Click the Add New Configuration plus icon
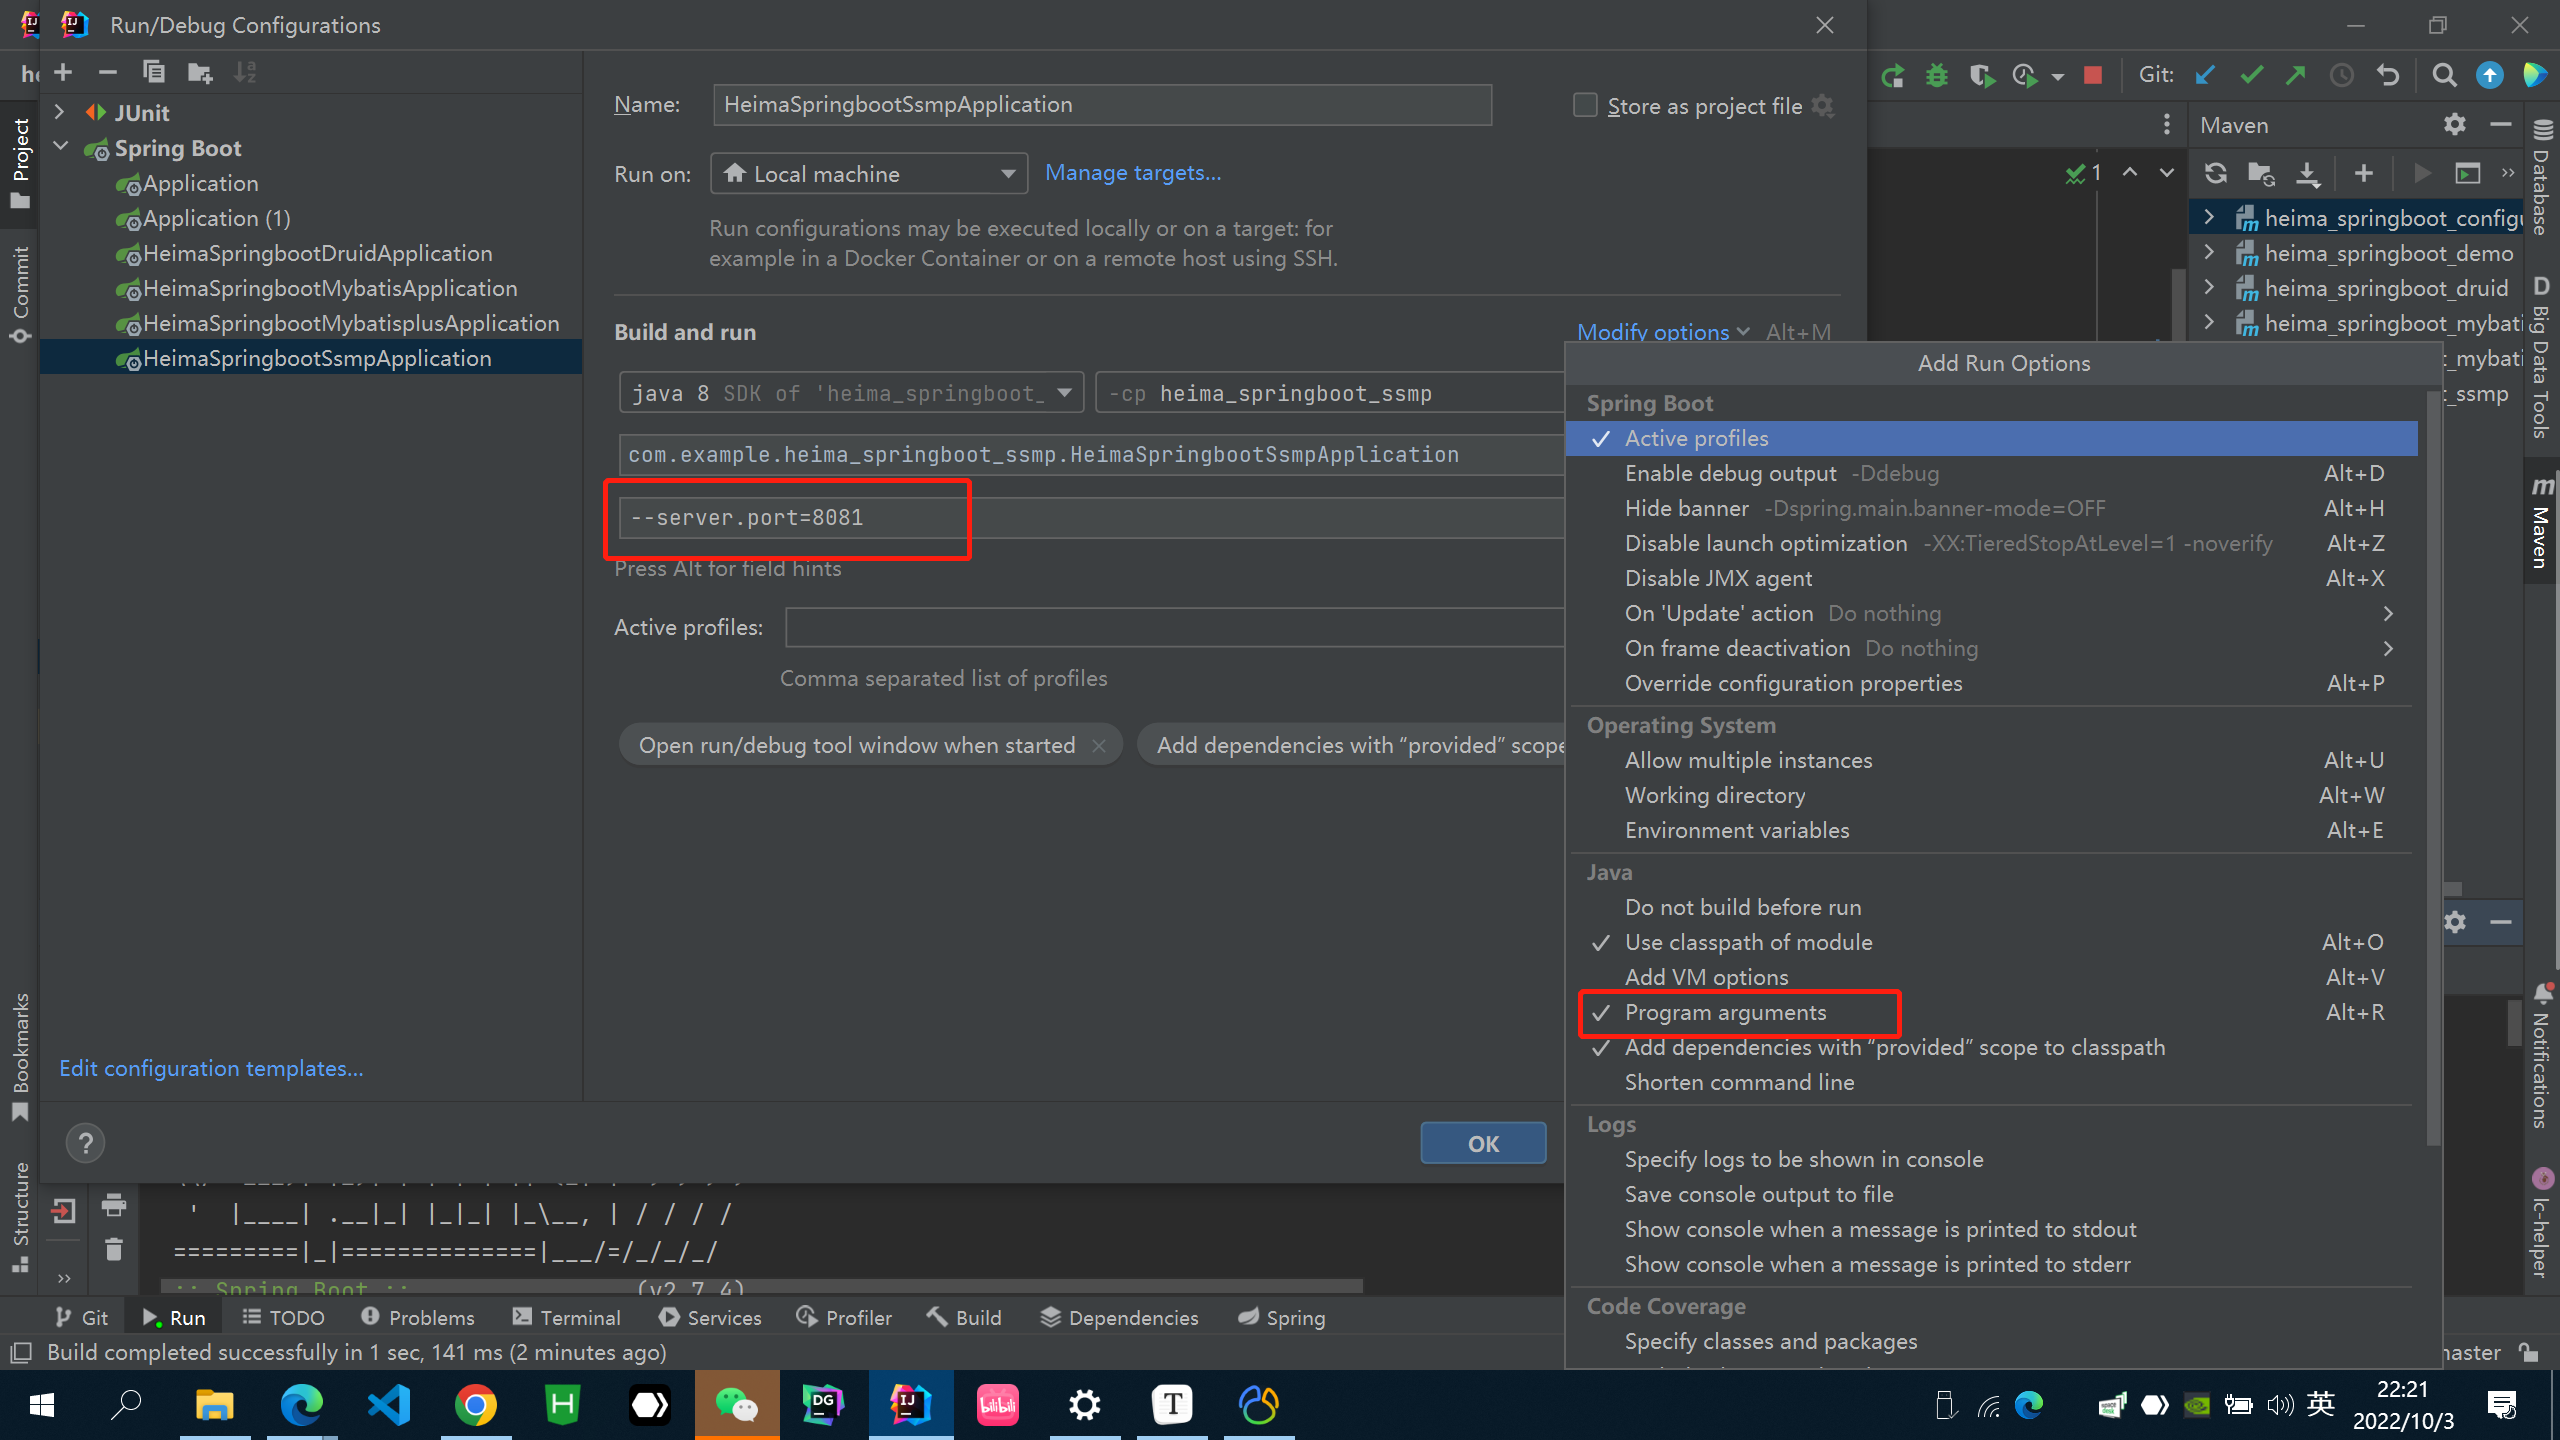Viewport: 2560px width, 1440px height. (x=63, y=72)
